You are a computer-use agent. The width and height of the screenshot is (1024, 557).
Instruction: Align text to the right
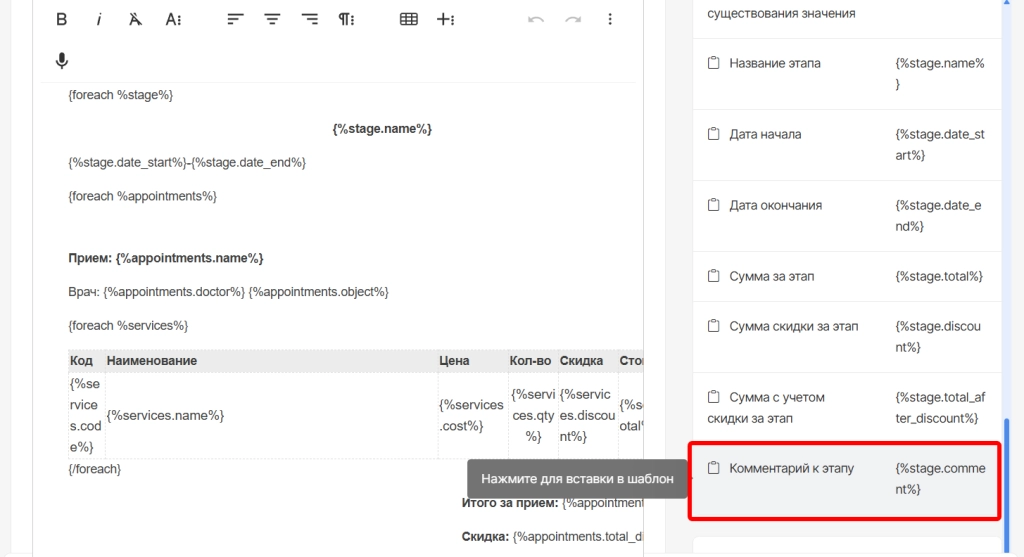point(310,19)
